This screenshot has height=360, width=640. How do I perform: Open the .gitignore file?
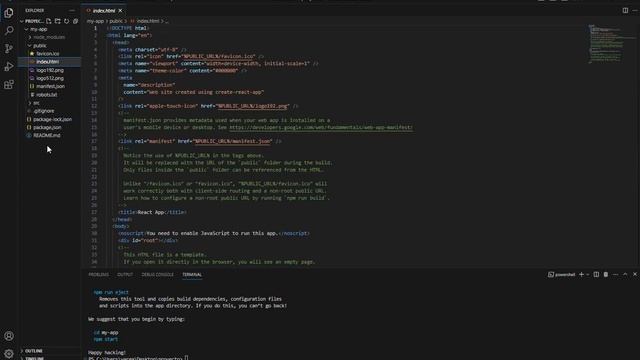pos(43,111)
